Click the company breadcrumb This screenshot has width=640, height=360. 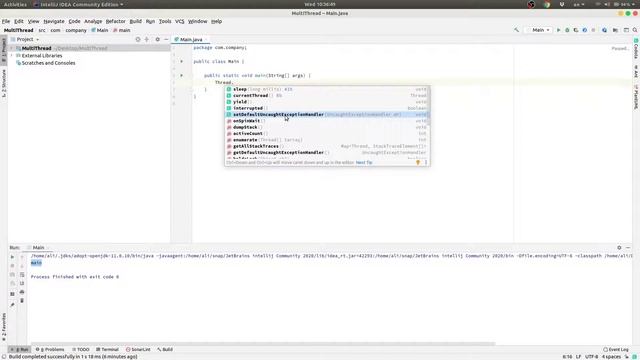click(x=76, y=30)
